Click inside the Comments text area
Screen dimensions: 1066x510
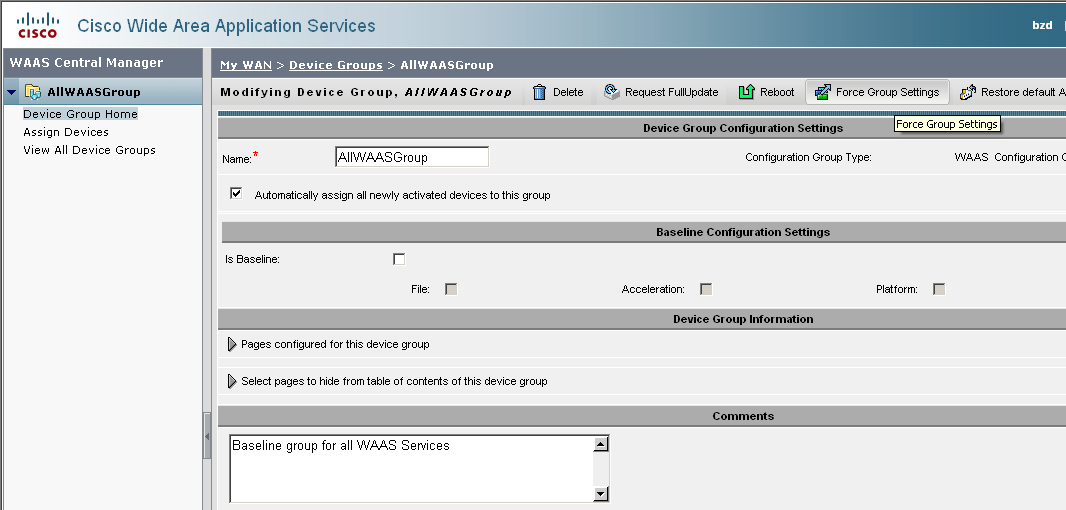(x=411, y=469)
